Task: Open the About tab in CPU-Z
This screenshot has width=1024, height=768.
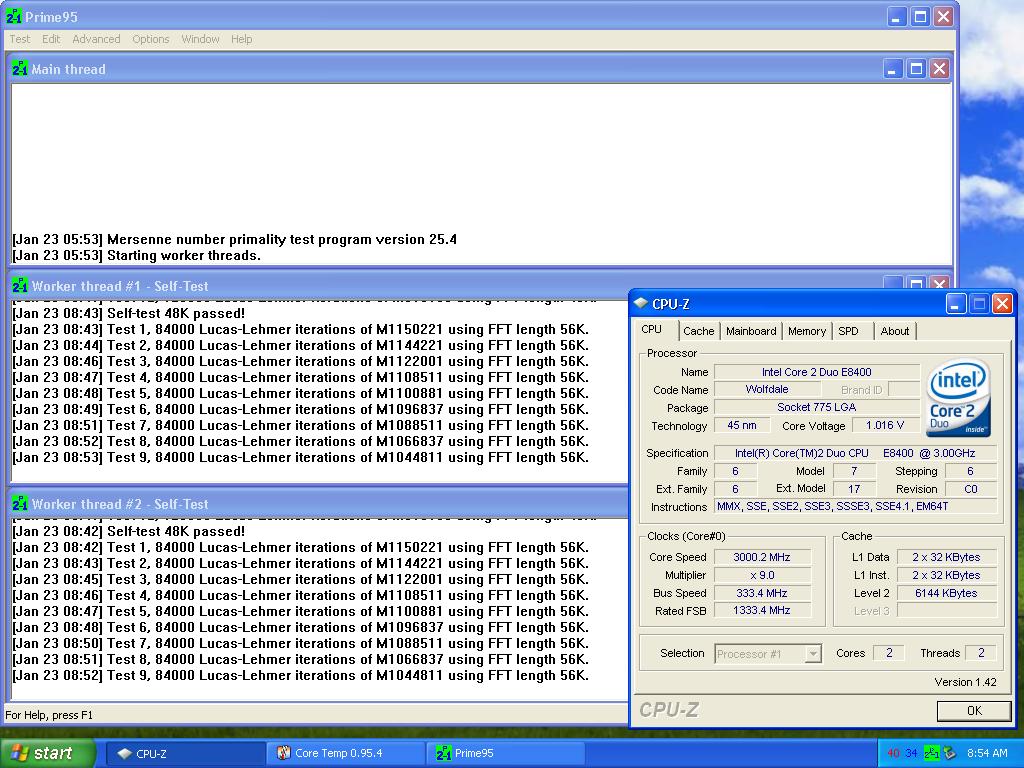Action: point(895,331)
